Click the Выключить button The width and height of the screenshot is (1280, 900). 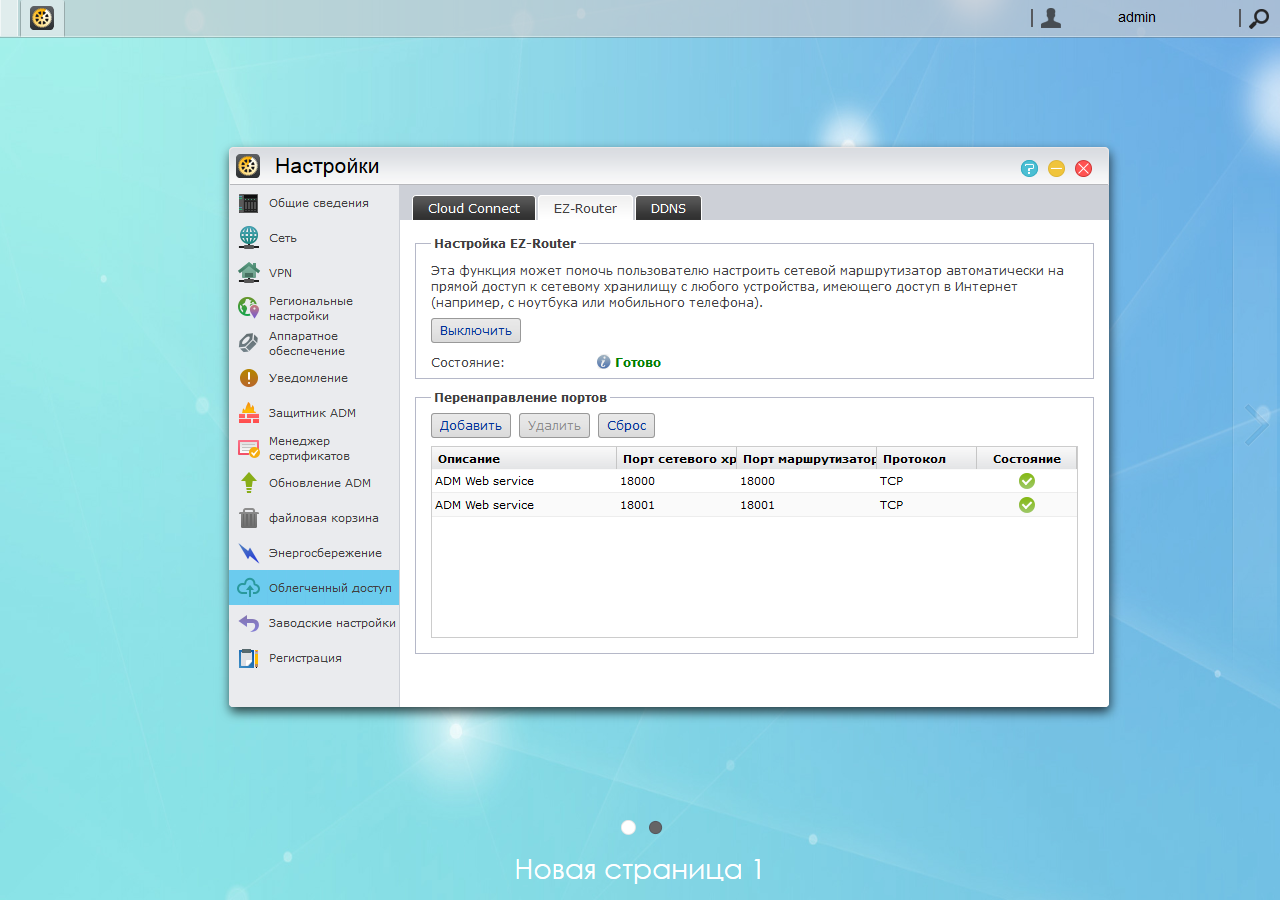point(476,330)
